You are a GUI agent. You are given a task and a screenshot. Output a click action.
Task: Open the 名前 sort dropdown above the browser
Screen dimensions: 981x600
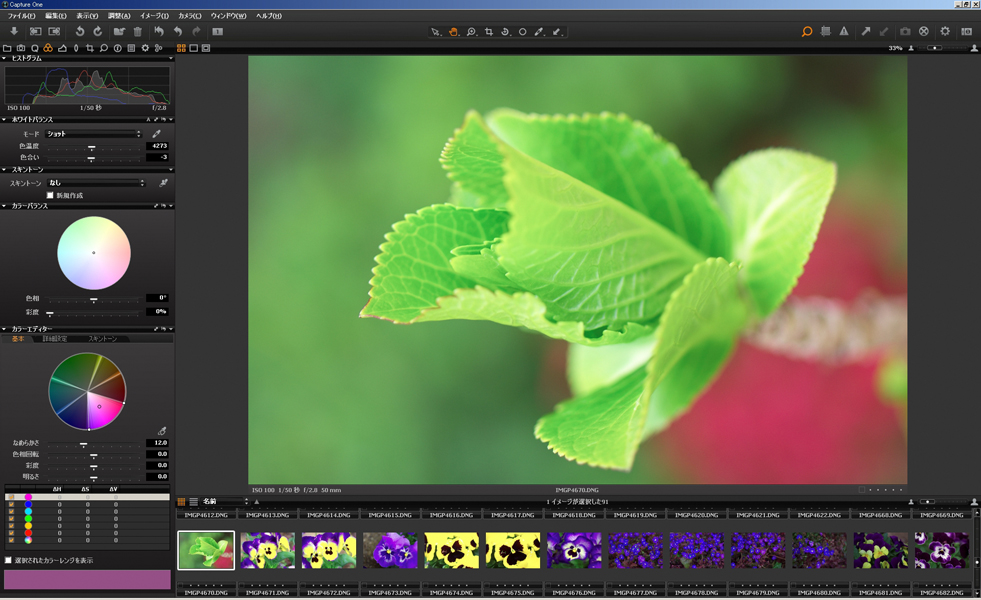click(x=225, y=502)
